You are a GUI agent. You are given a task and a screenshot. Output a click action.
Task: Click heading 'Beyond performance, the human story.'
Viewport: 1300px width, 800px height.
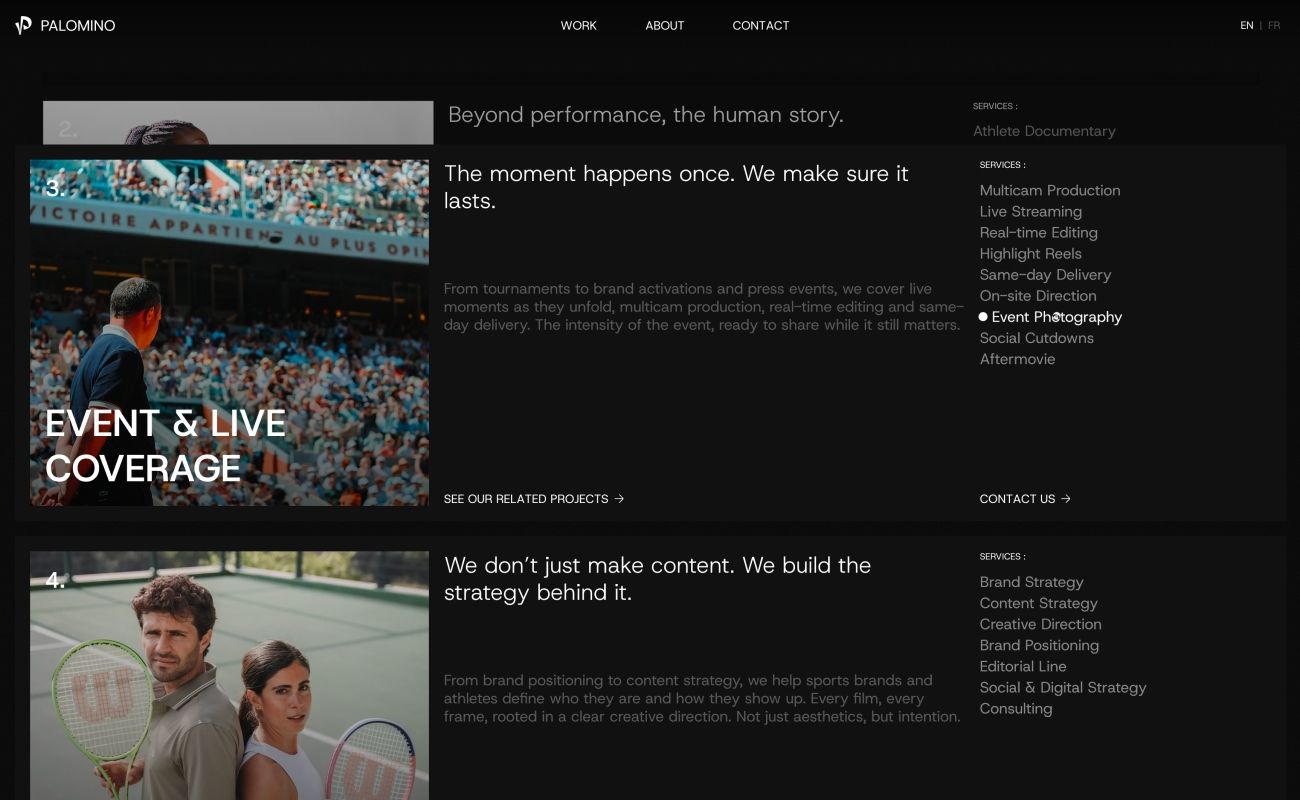pyautogui.click(x=646, y=115)
